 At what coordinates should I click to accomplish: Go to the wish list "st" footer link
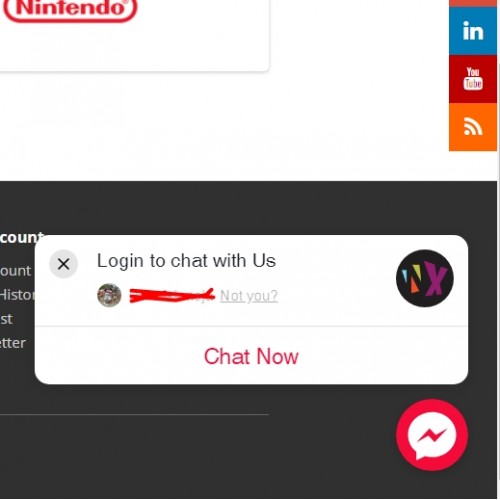[6, 319]
